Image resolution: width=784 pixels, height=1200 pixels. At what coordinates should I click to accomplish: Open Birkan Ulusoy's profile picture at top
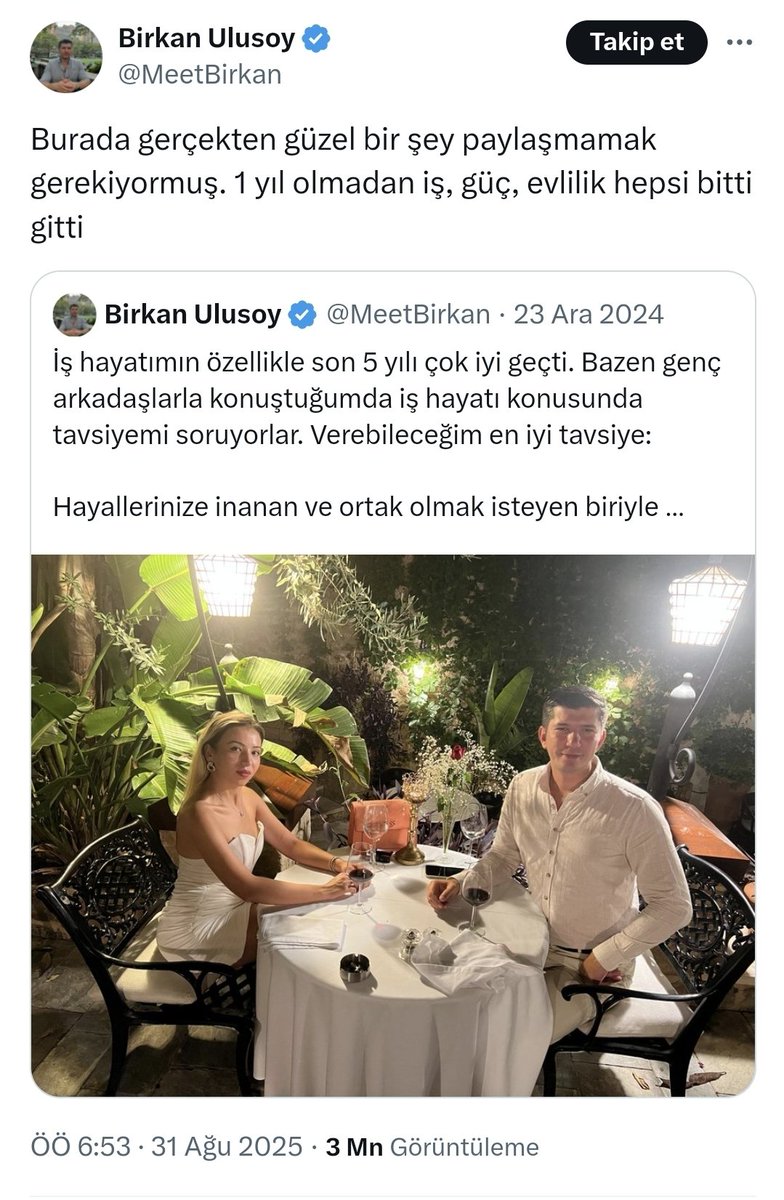click(66, 57)
